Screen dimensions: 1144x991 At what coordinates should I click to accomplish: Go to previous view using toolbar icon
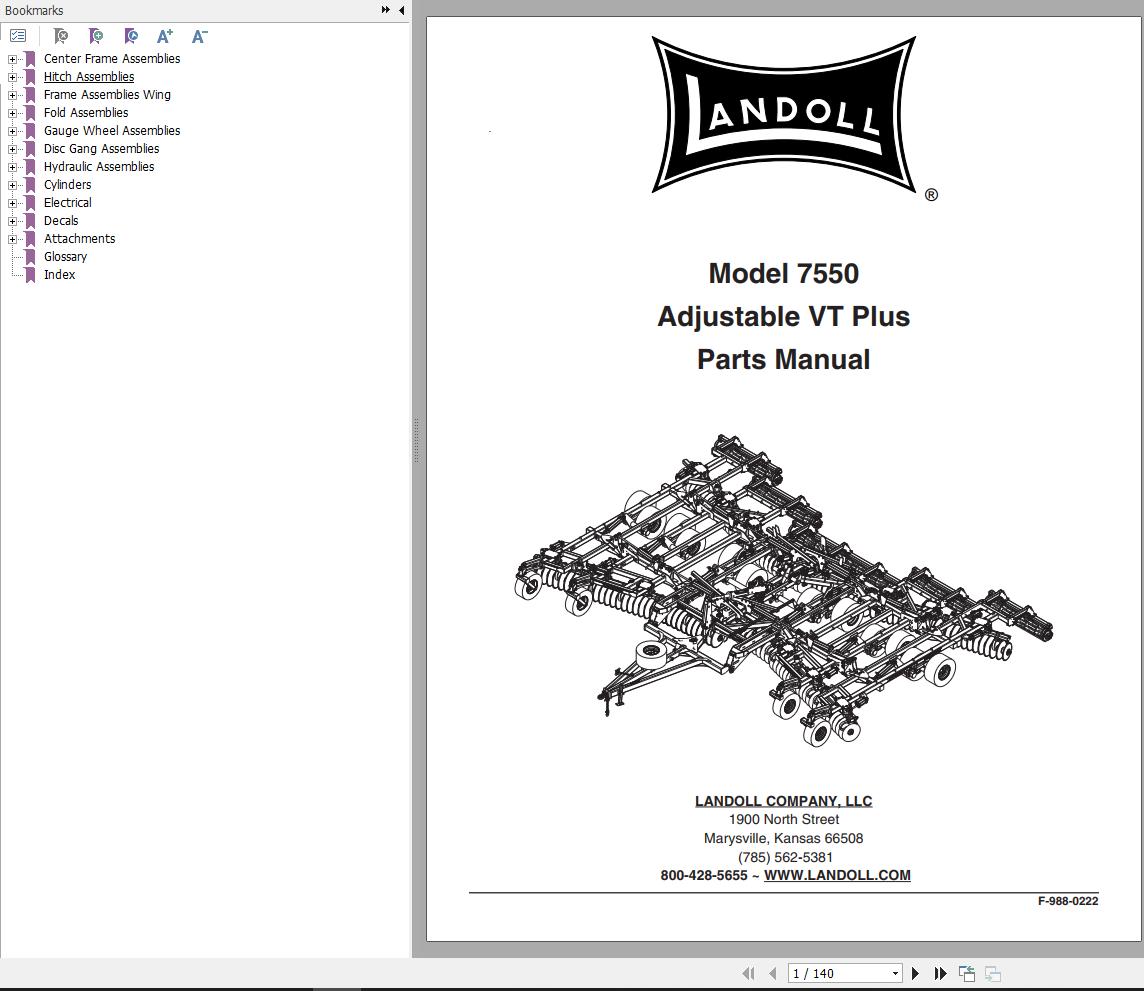[x=966, y=972]
